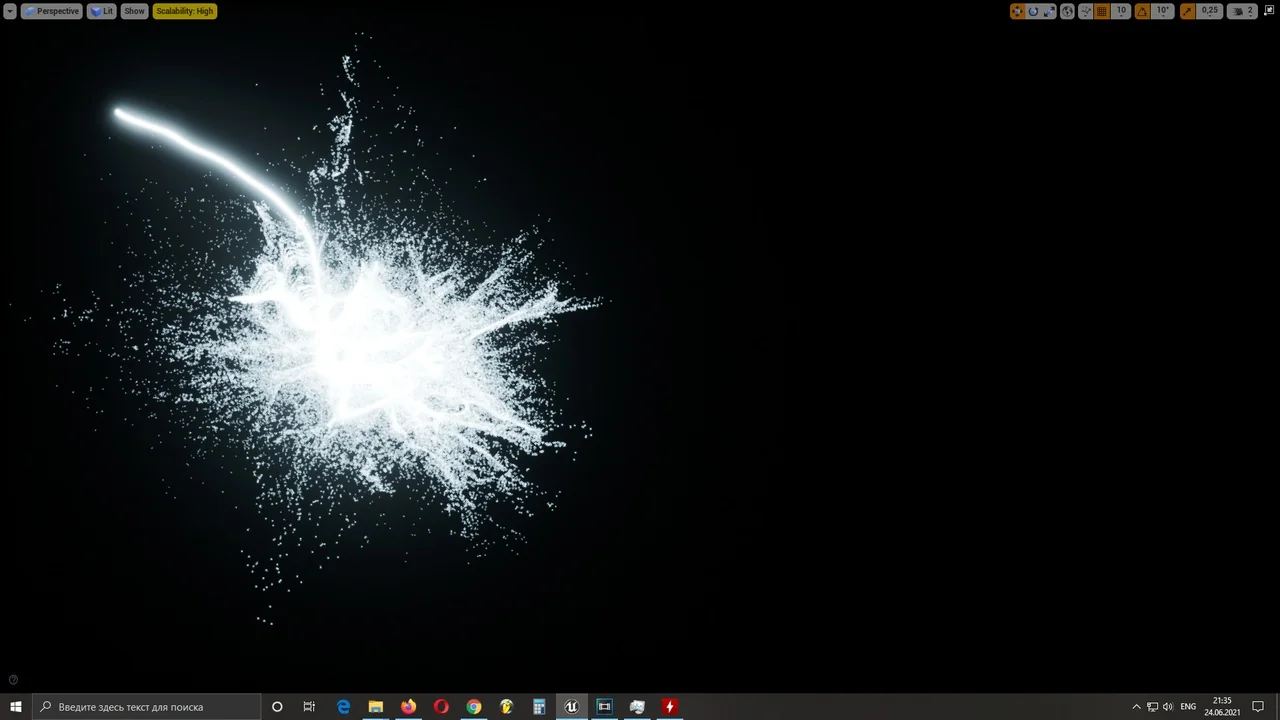Open the grid snap size 10 dropdown
1280x720 pixels.
(1121, 11)
